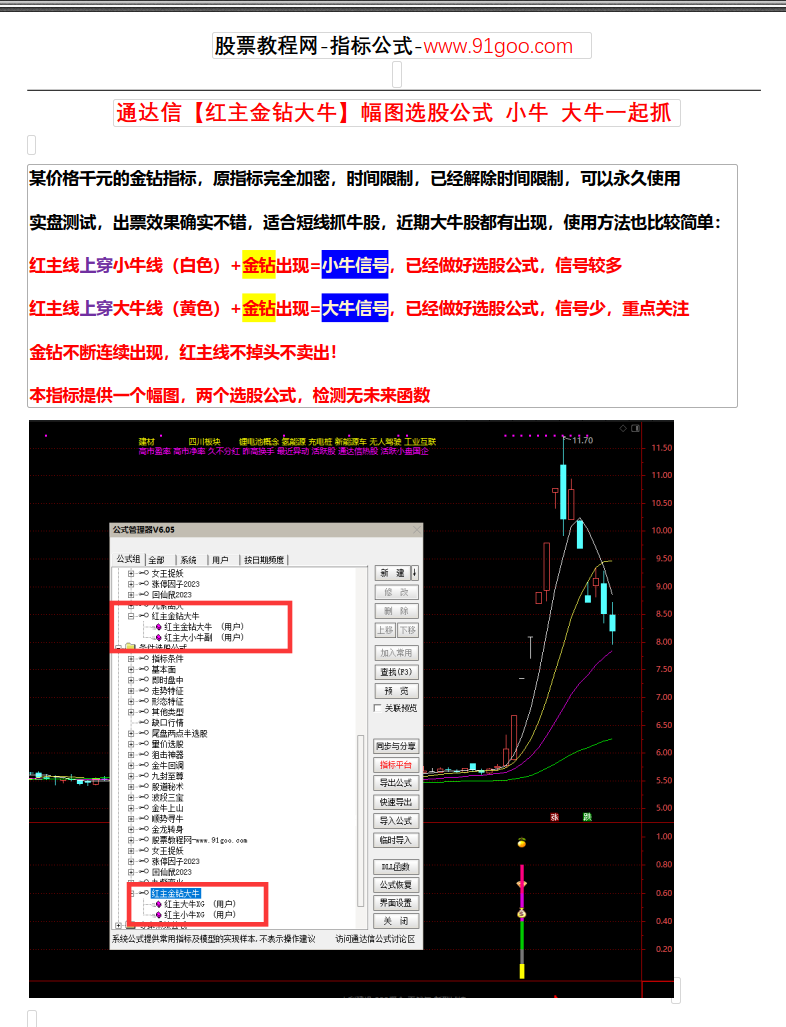The width and height of the screenshot is (786, 1027).
Task: Click the purple diamond icon of 红主大小牛副
Action: (159, 637)
